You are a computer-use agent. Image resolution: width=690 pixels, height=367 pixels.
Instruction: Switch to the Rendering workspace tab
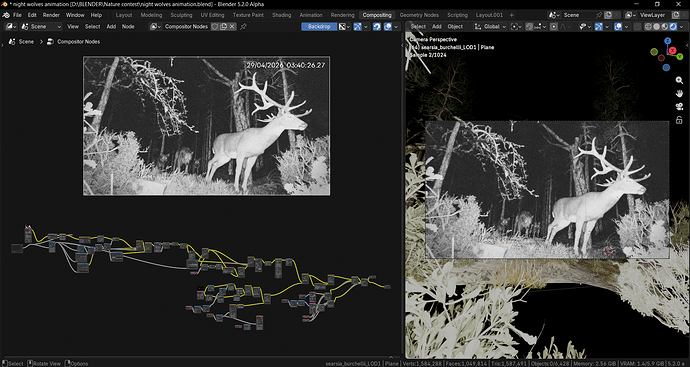click(342, 15)
